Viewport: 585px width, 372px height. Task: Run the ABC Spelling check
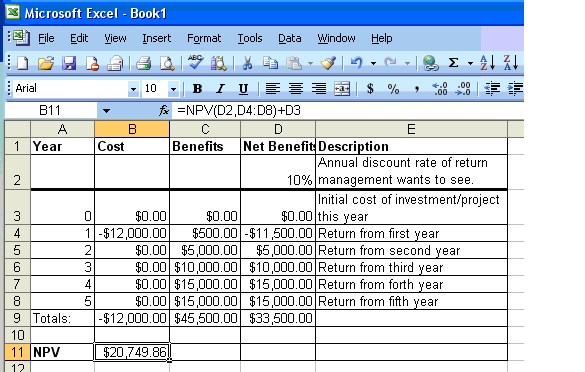point(195,62)
